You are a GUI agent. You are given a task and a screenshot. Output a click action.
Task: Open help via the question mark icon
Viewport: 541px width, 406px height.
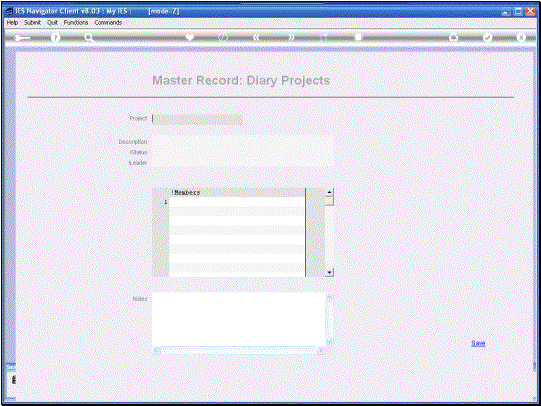[55, 38]
